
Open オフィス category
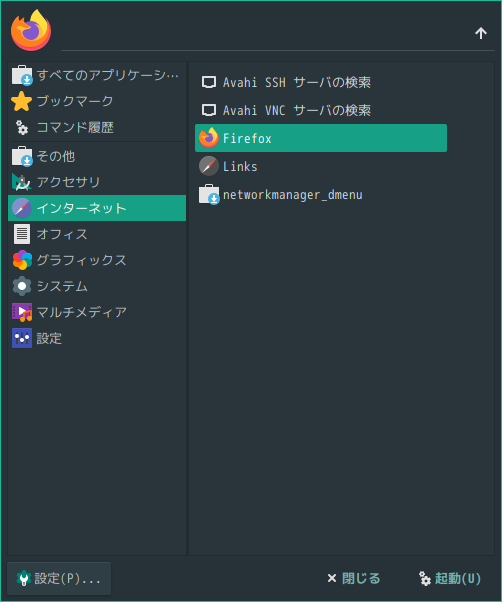point(97,234)
